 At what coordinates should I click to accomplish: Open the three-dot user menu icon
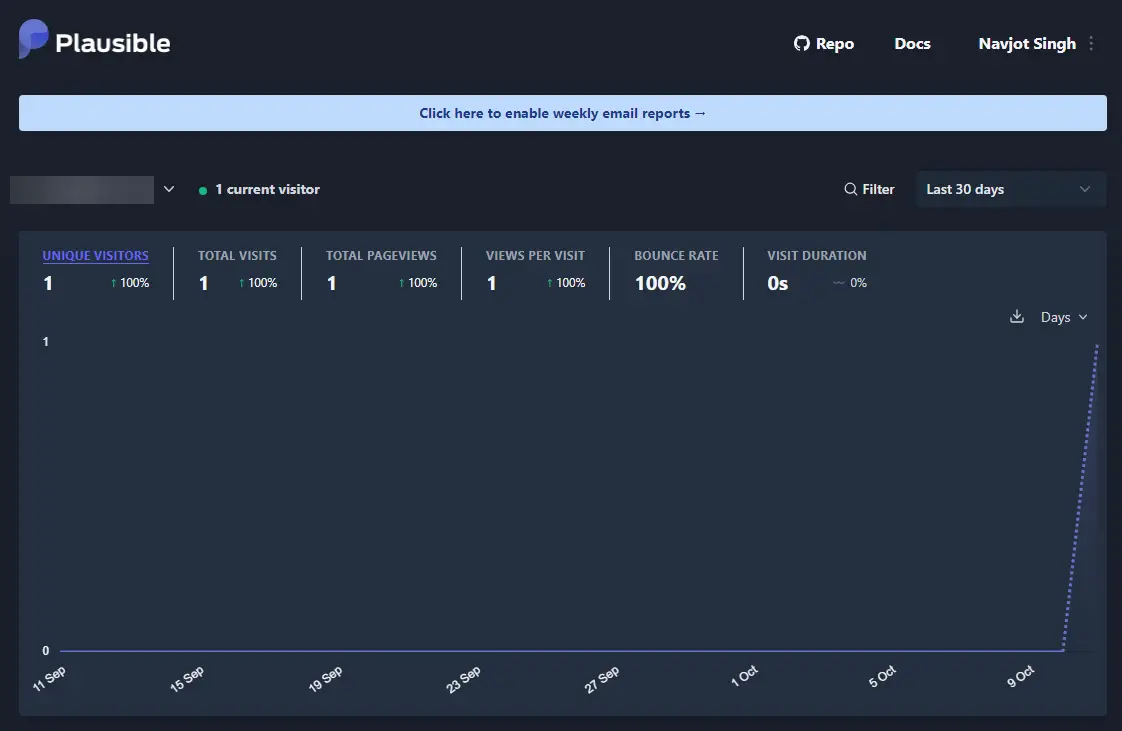(x=1091, y=44)
